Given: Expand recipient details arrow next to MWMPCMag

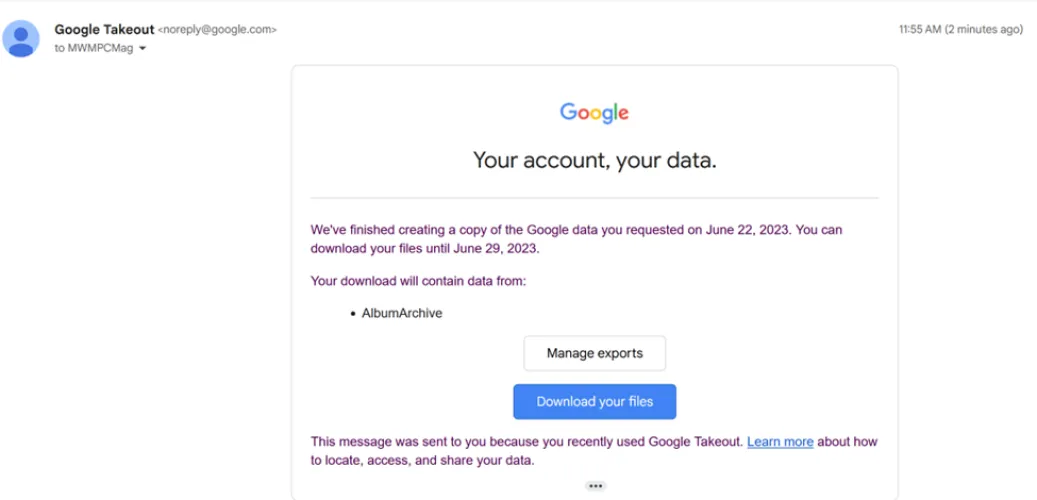Looking at the screenshot, I should coord(143,49).
